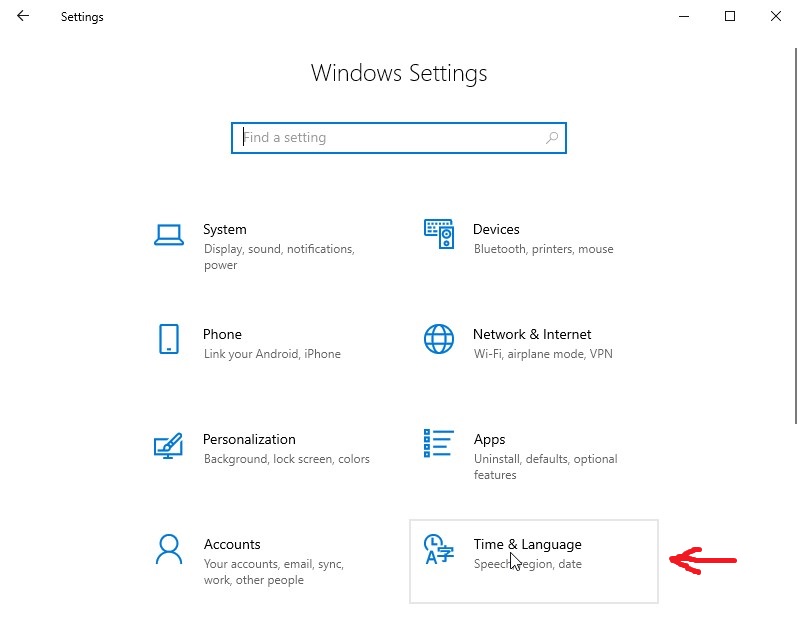The width and height of the screenshot is (798, 632).
Task: Open Personalization settings heading
Action: 249,439
